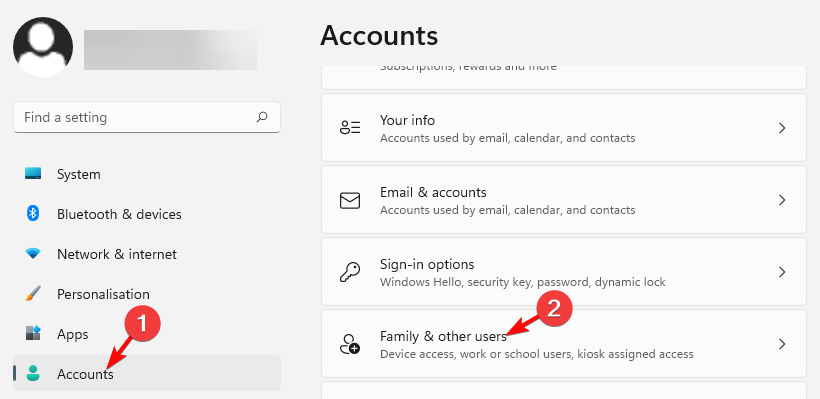Open Sign-in options via its chevron

(782, 272)
